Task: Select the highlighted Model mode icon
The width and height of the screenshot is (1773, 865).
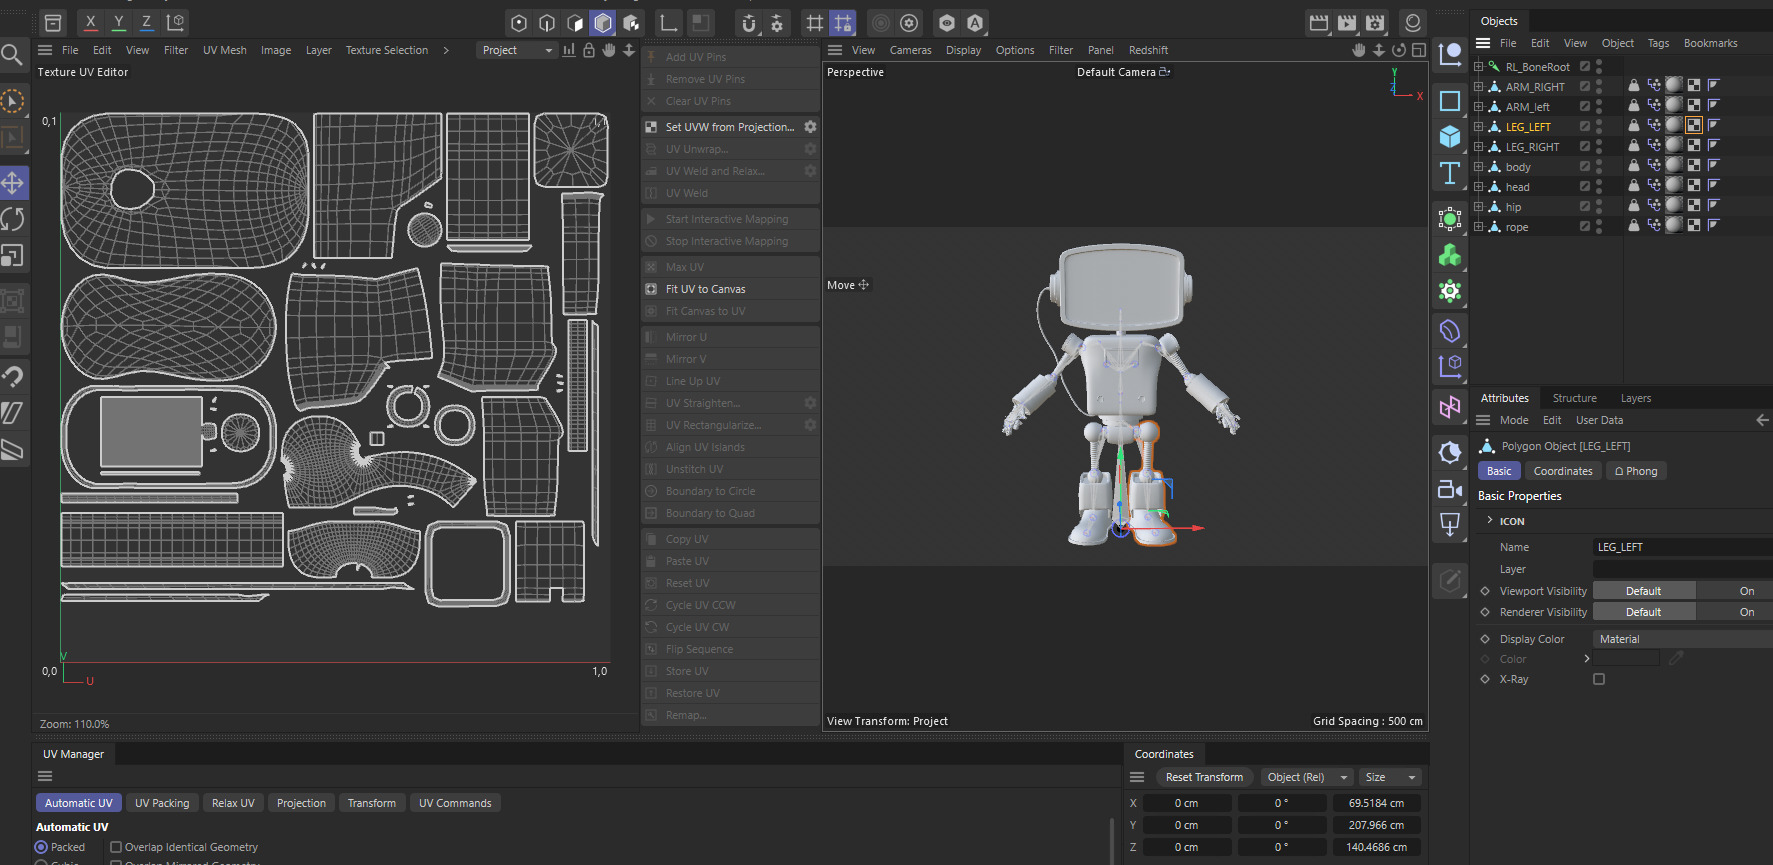Action: (x=603, y=22)
